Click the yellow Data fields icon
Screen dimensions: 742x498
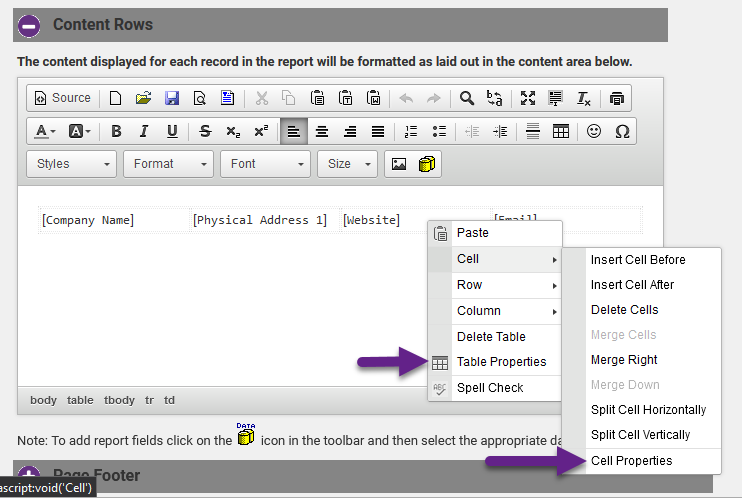click(427, 164)
